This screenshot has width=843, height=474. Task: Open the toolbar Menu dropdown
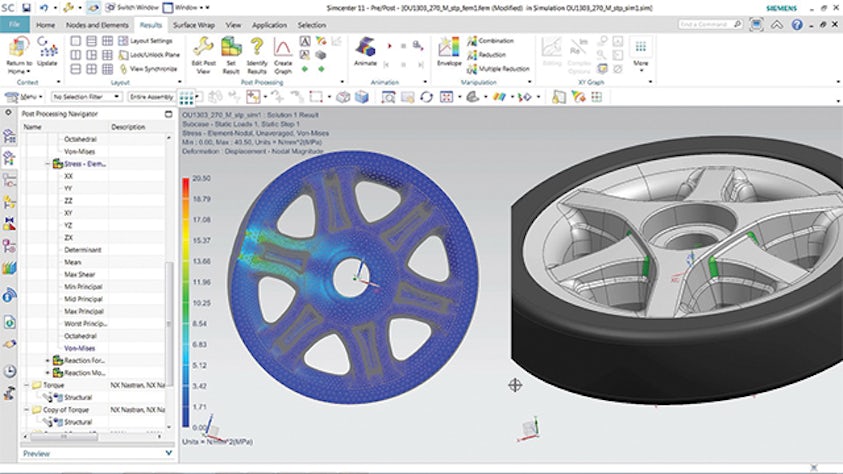point(24,97)
